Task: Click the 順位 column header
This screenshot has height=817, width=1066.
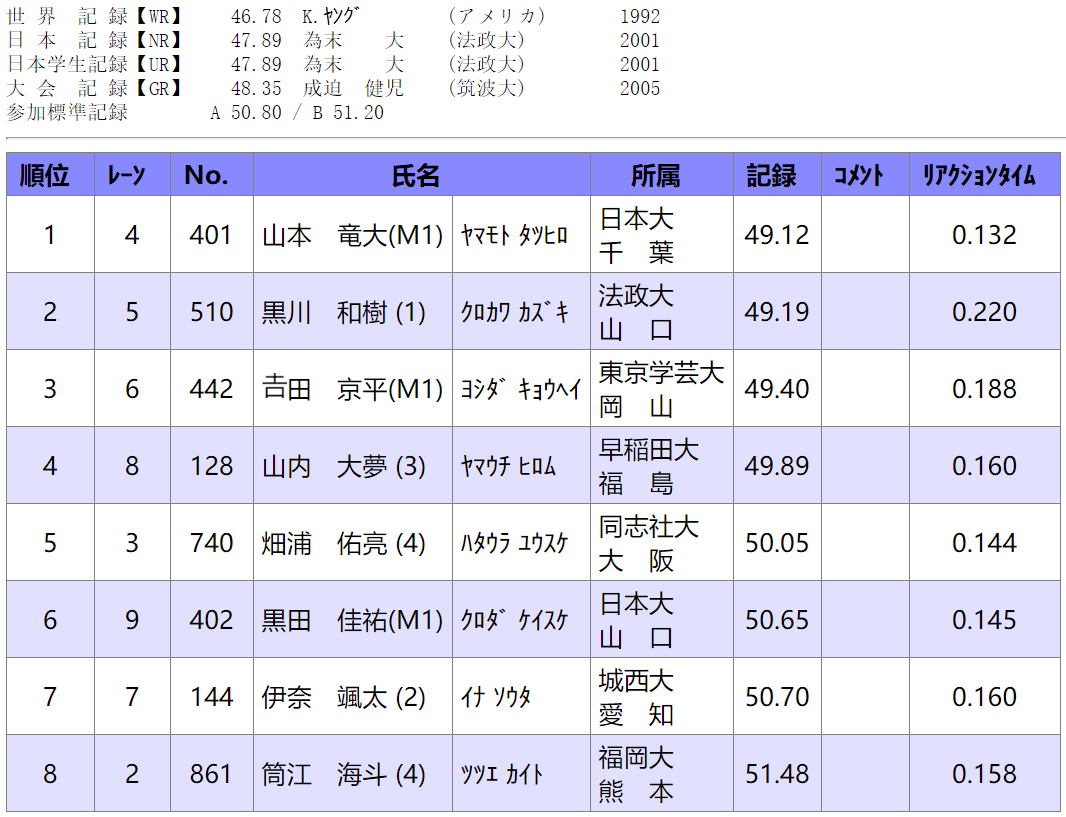Action: [50, 175]
